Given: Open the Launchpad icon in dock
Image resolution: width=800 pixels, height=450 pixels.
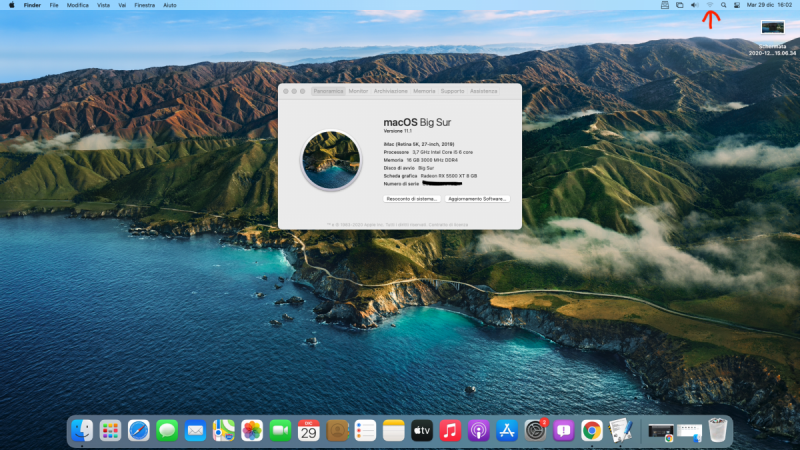Looking at the screenshot, I should [x=110, y=431].
